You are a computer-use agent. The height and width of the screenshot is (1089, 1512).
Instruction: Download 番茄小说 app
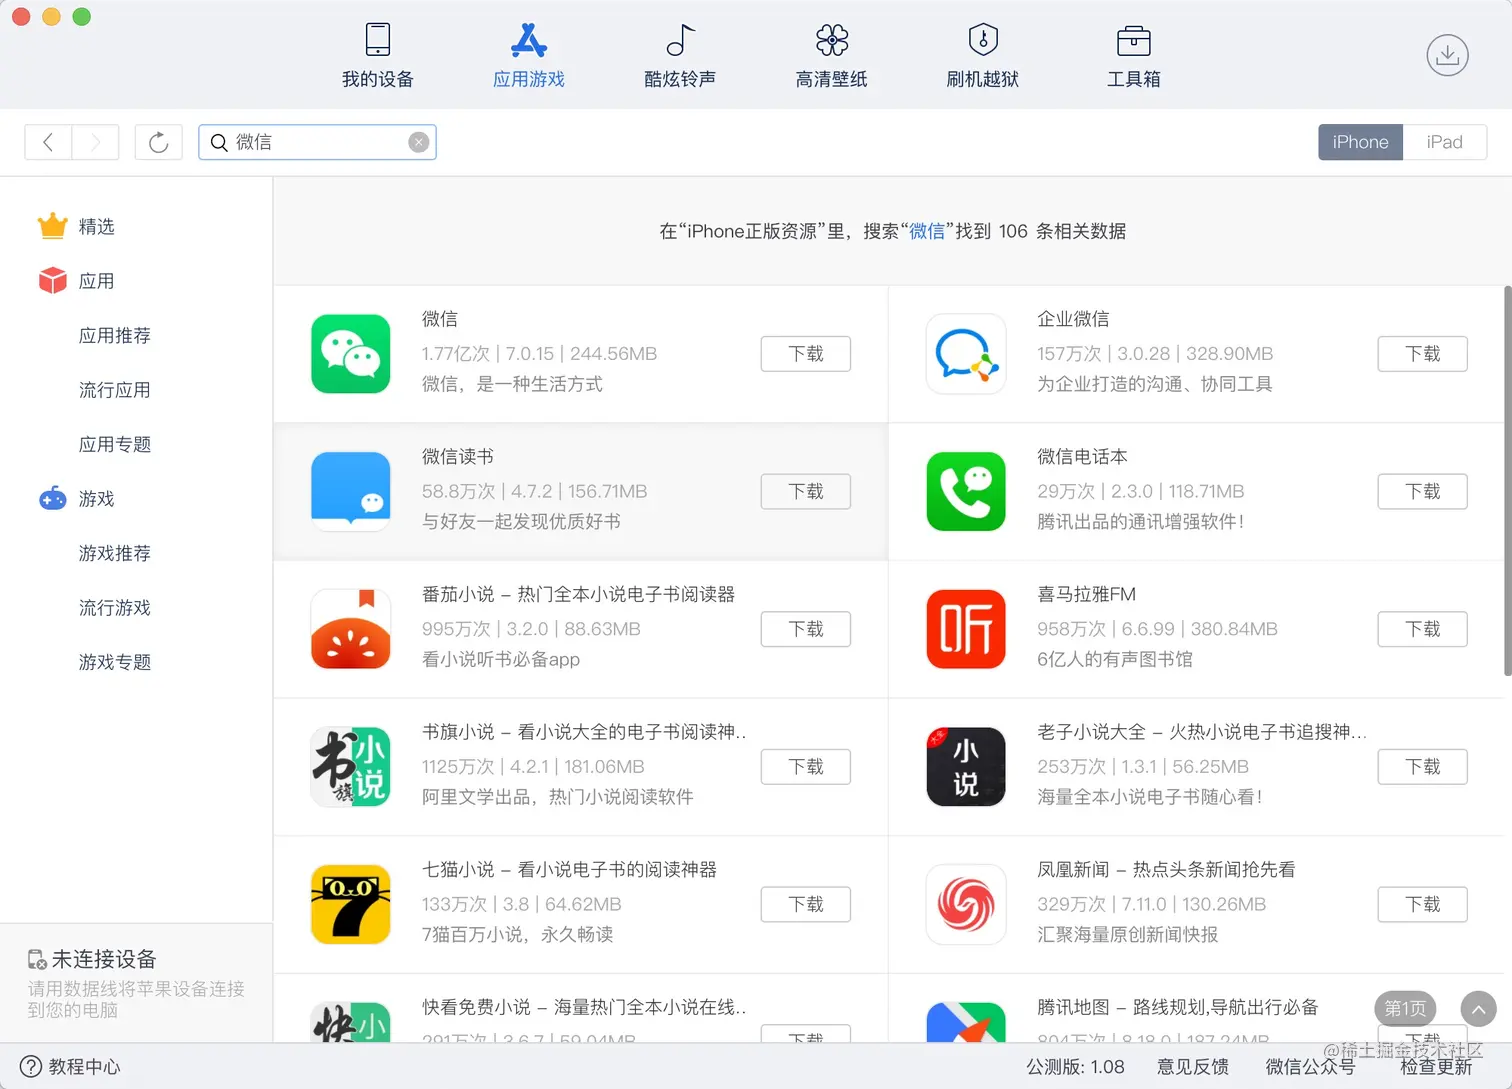click(x=805, y=629)
